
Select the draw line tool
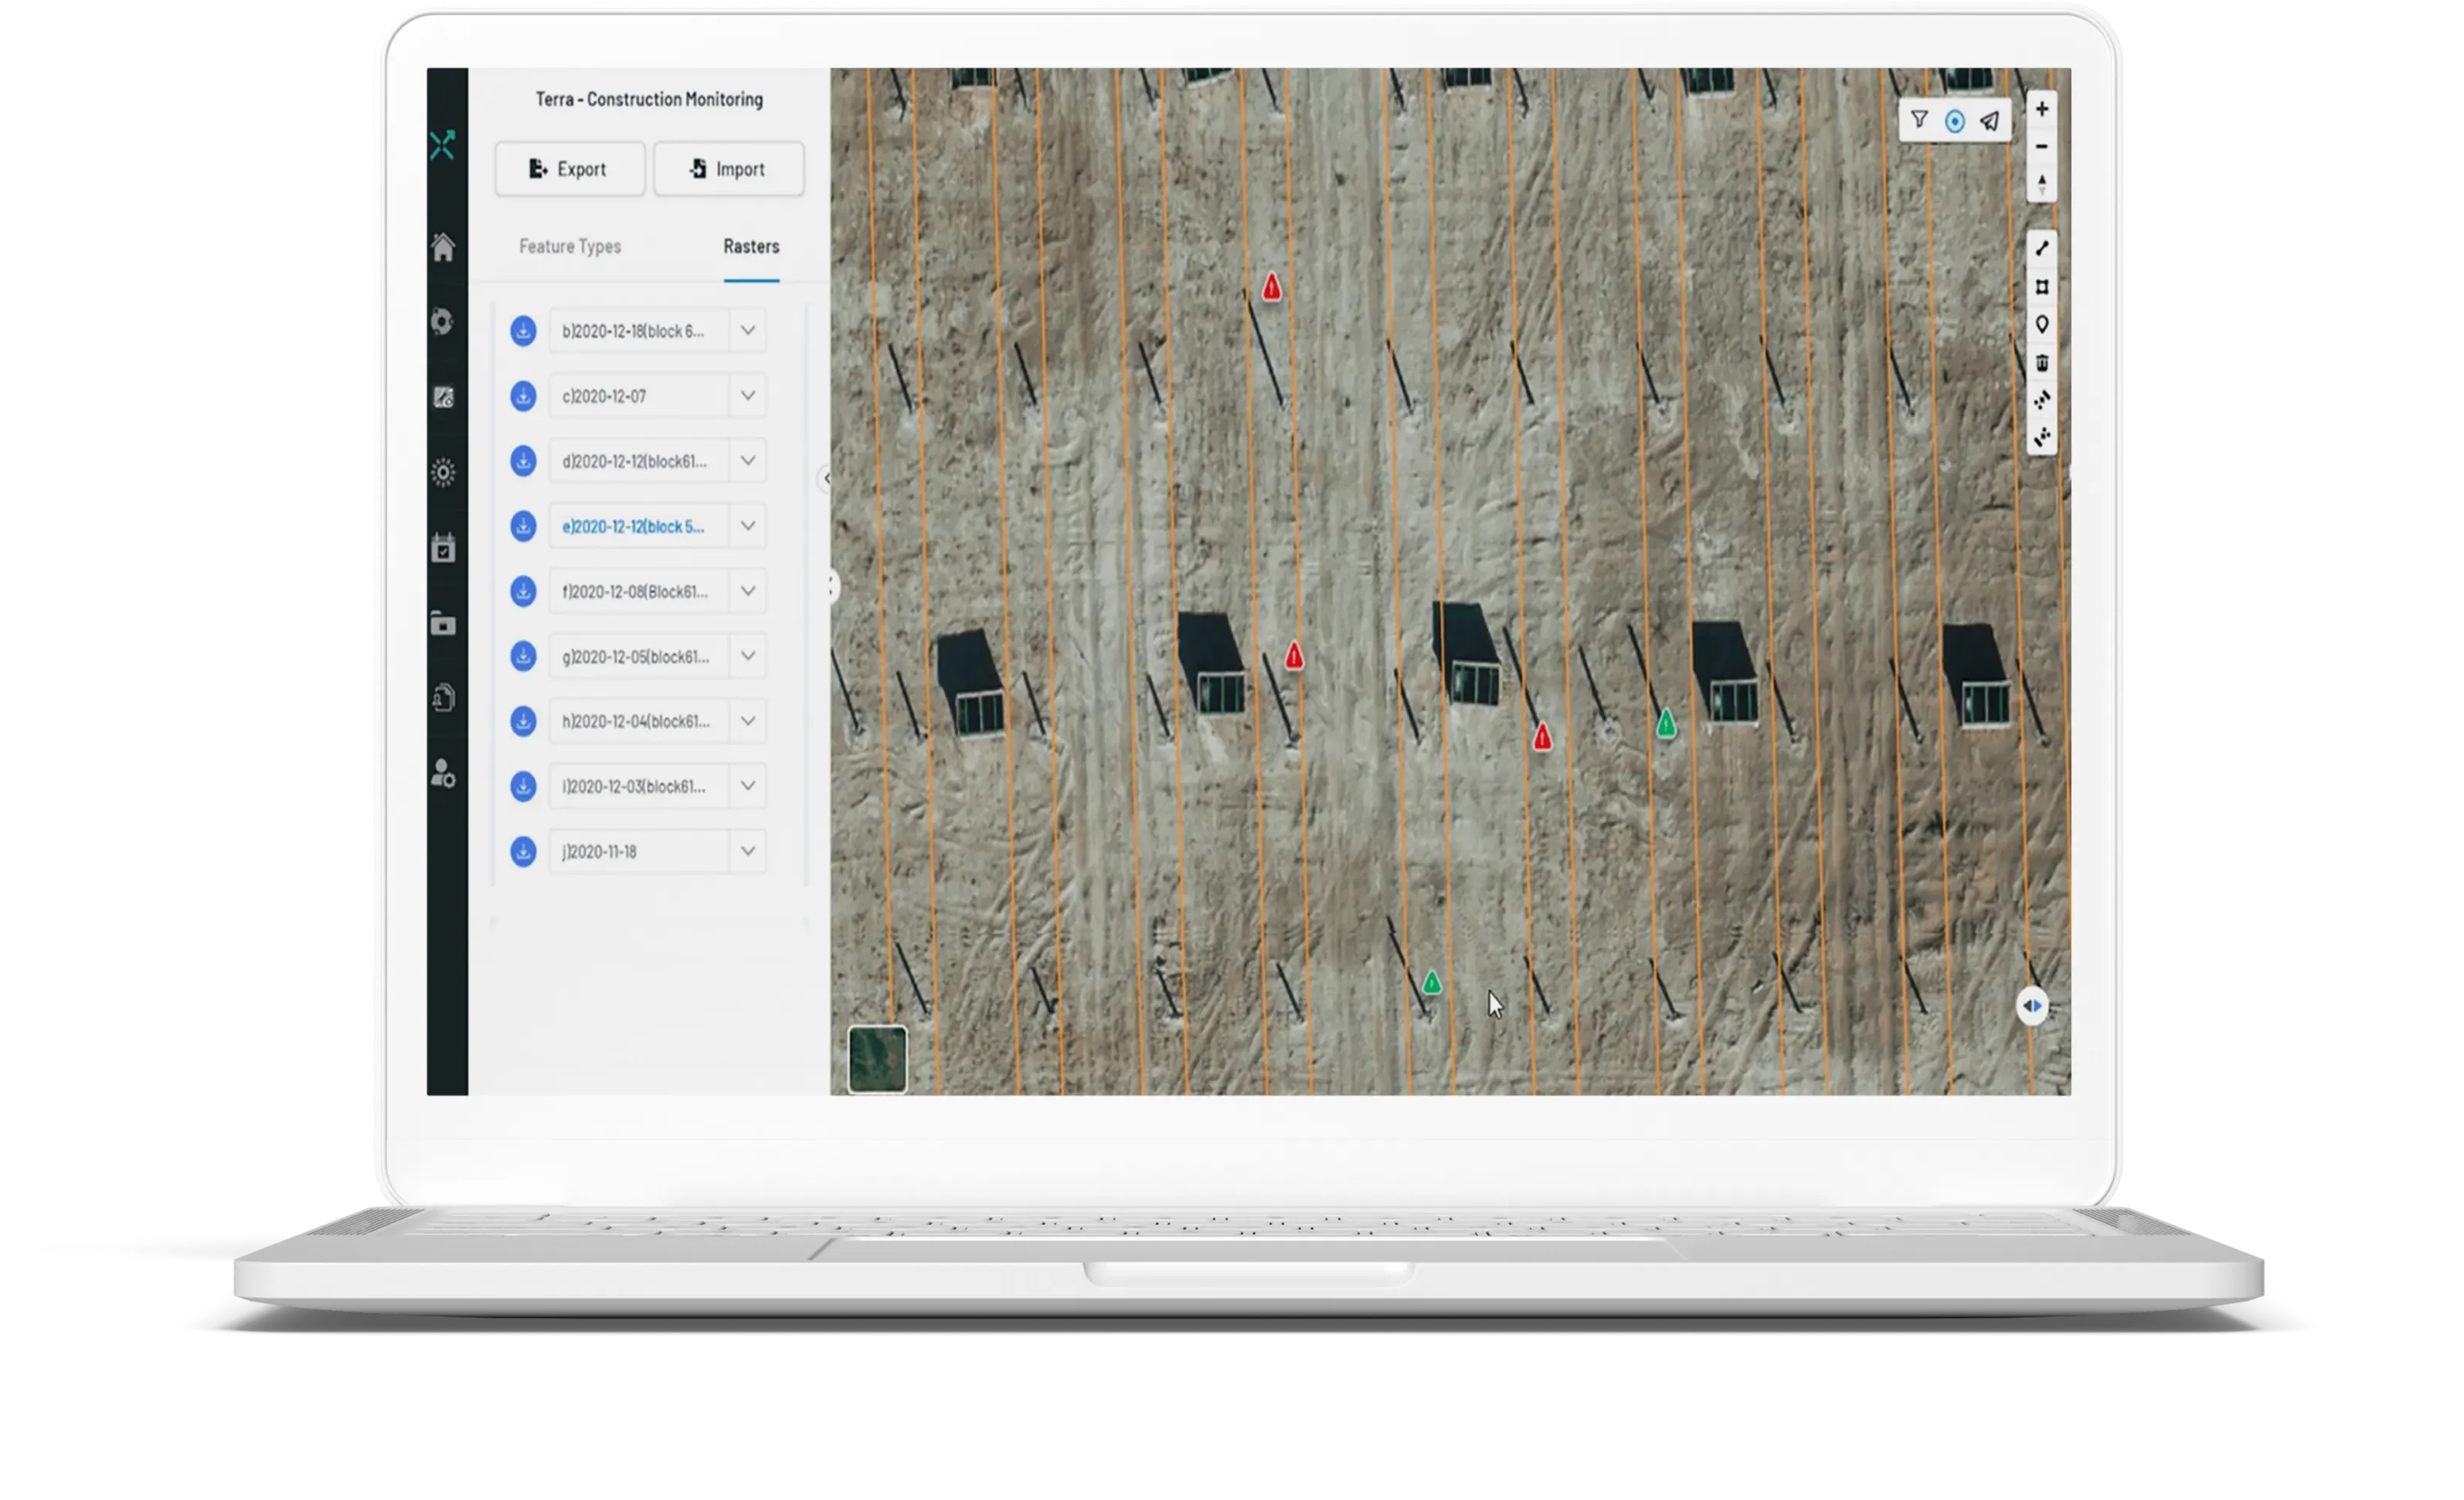pyautogui.click(x=2041, y=249)
